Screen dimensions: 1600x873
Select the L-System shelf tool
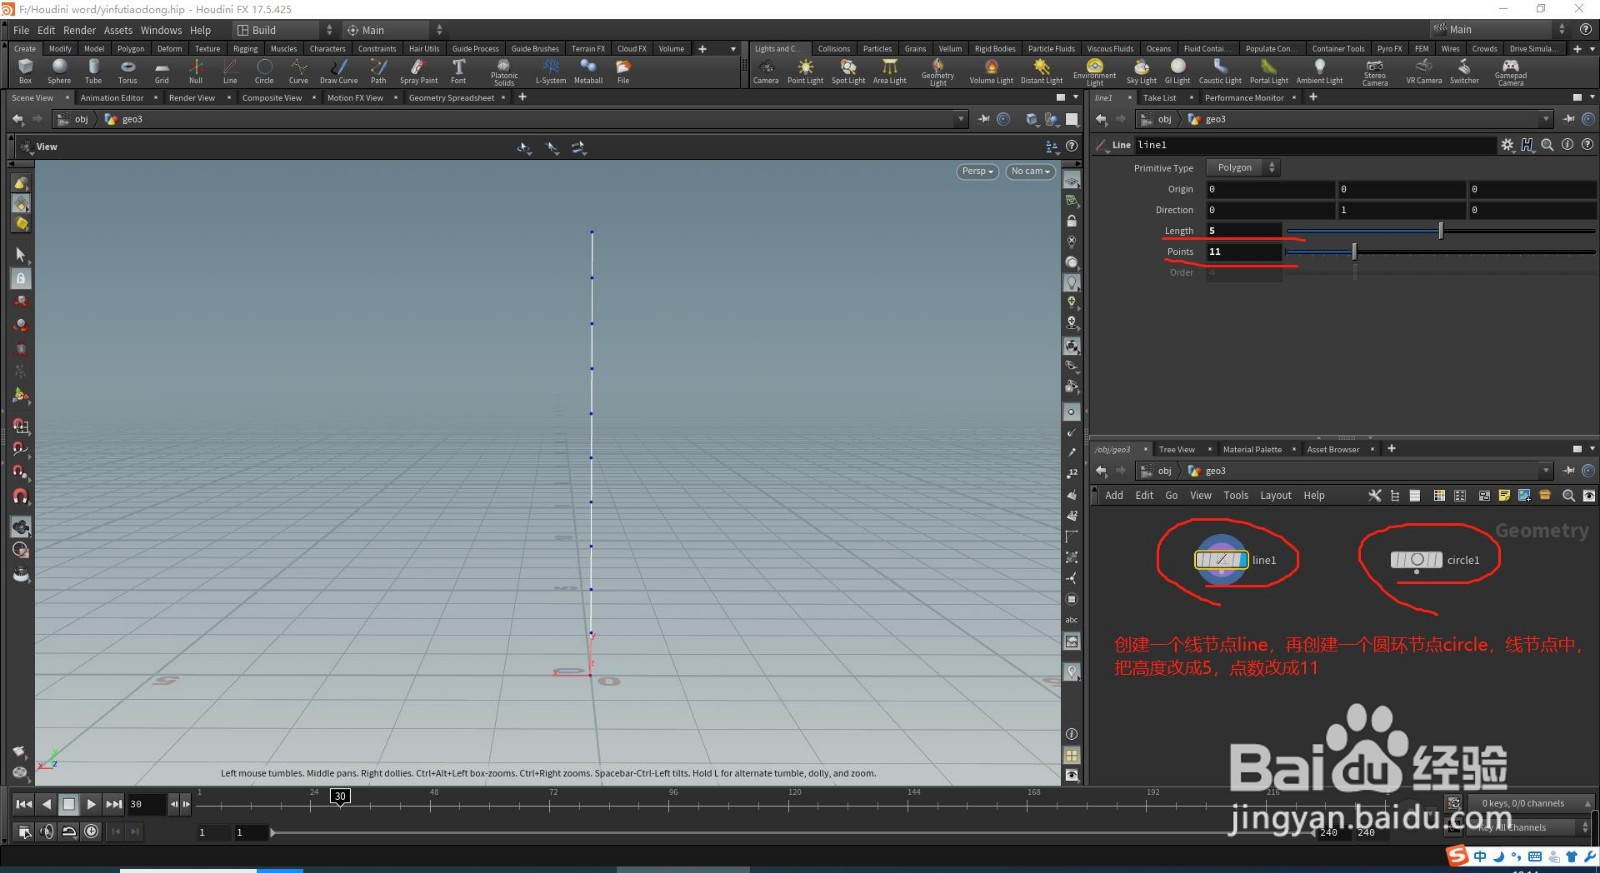[551, 71]
